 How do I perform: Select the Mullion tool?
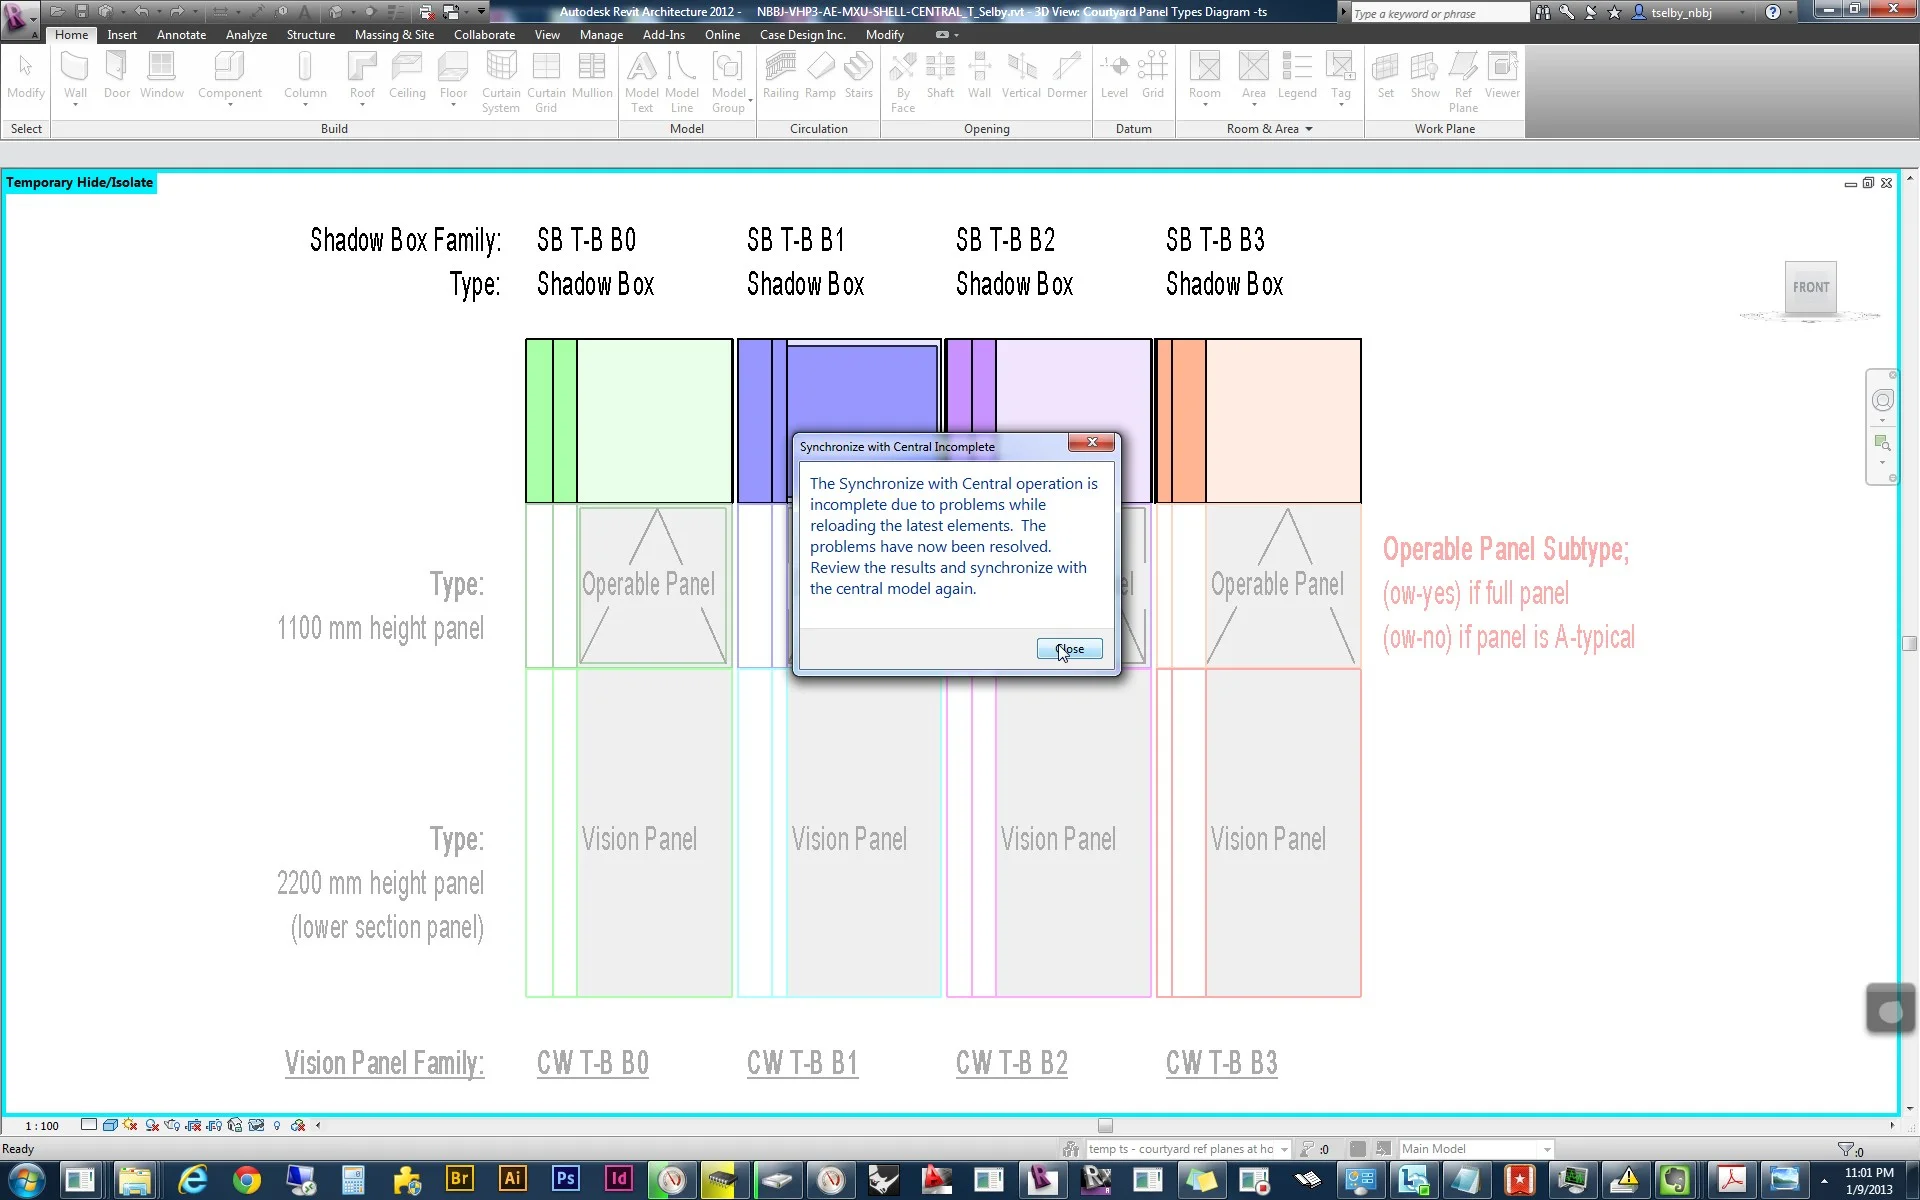click(x=592, y=76)
